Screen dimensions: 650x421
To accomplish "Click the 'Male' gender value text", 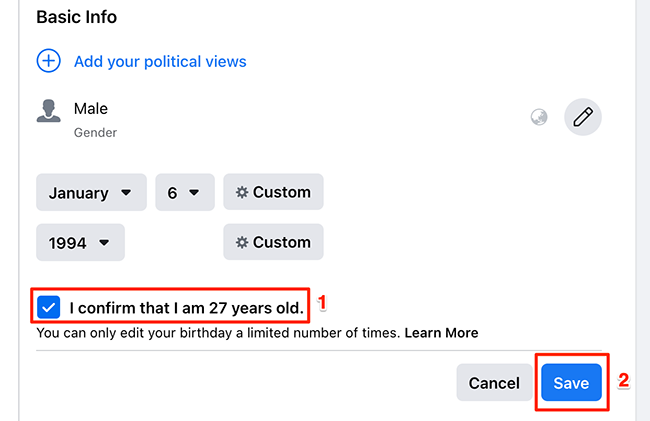I will (x=91, y=108).
